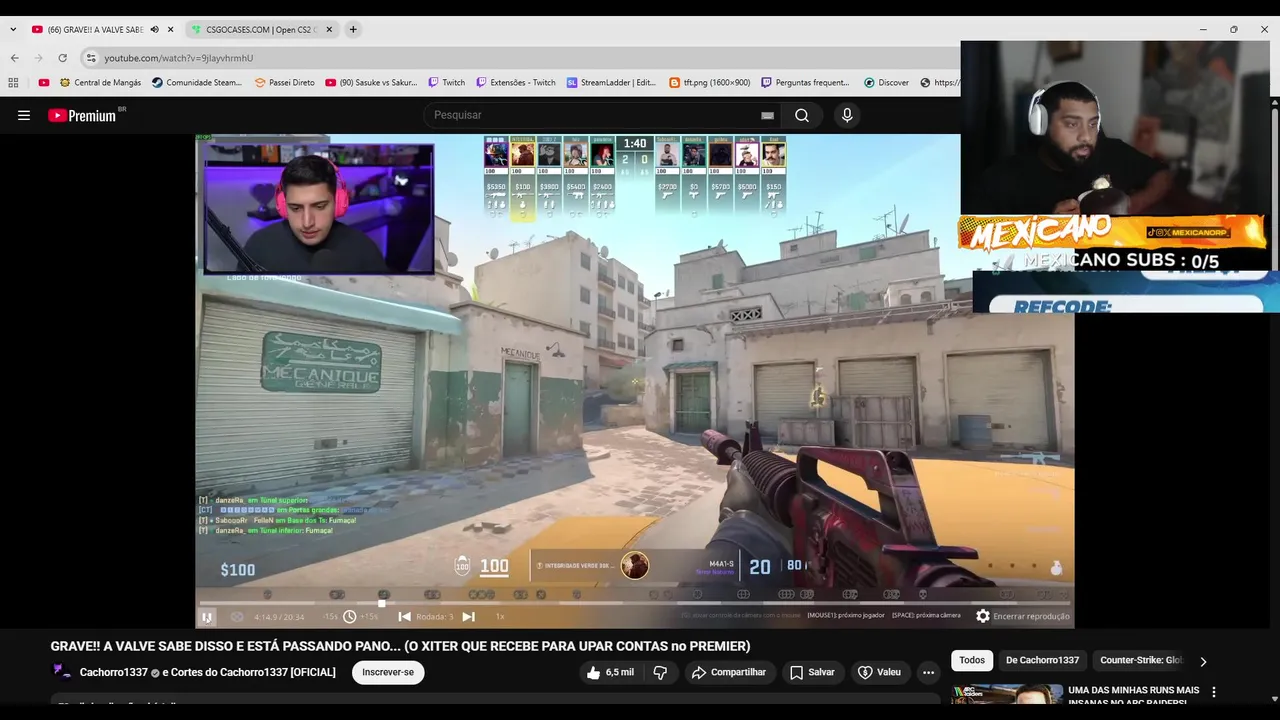Subscribe with the Inscrever-se button
The height and width of the screenshot is (720, 1280).
pos(388,672)
